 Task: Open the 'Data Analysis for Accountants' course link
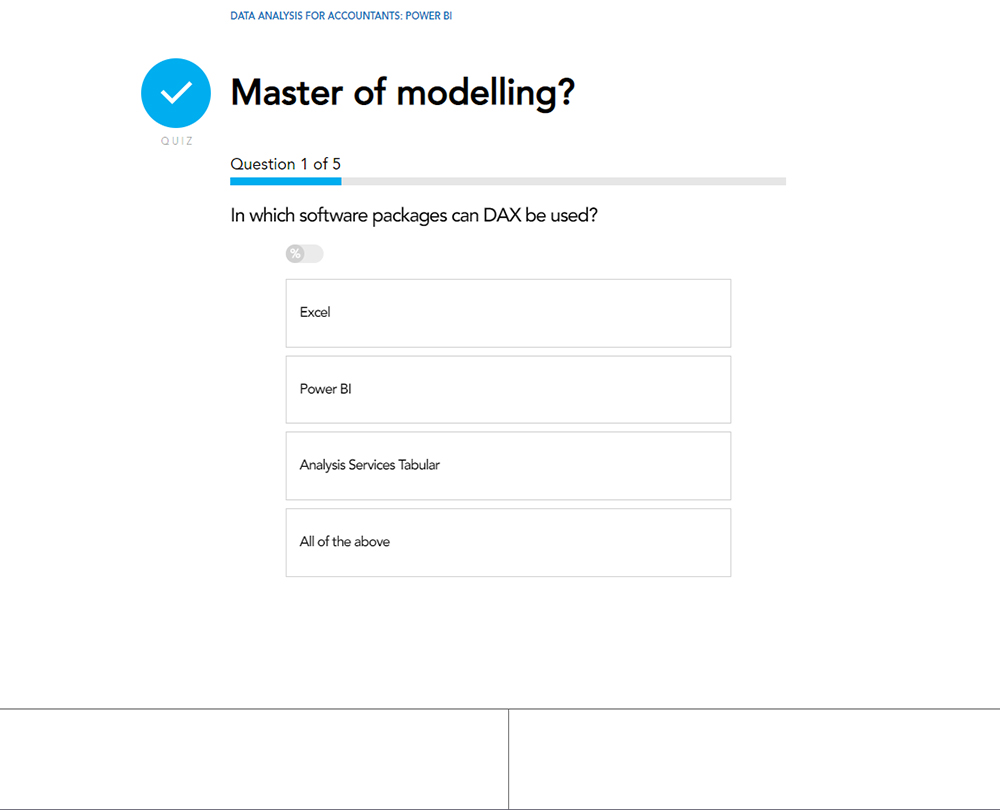(x=316, y=16)
